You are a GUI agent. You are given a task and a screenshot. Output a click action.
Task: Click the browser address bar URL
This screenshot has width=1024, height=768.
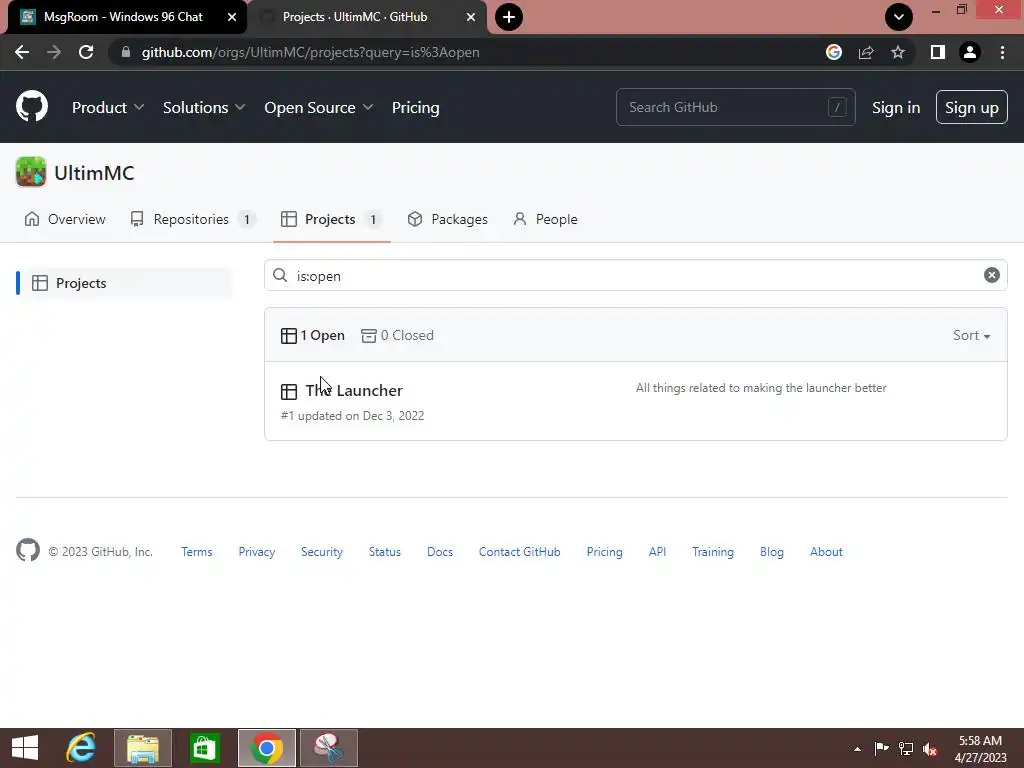pos(311,52)
